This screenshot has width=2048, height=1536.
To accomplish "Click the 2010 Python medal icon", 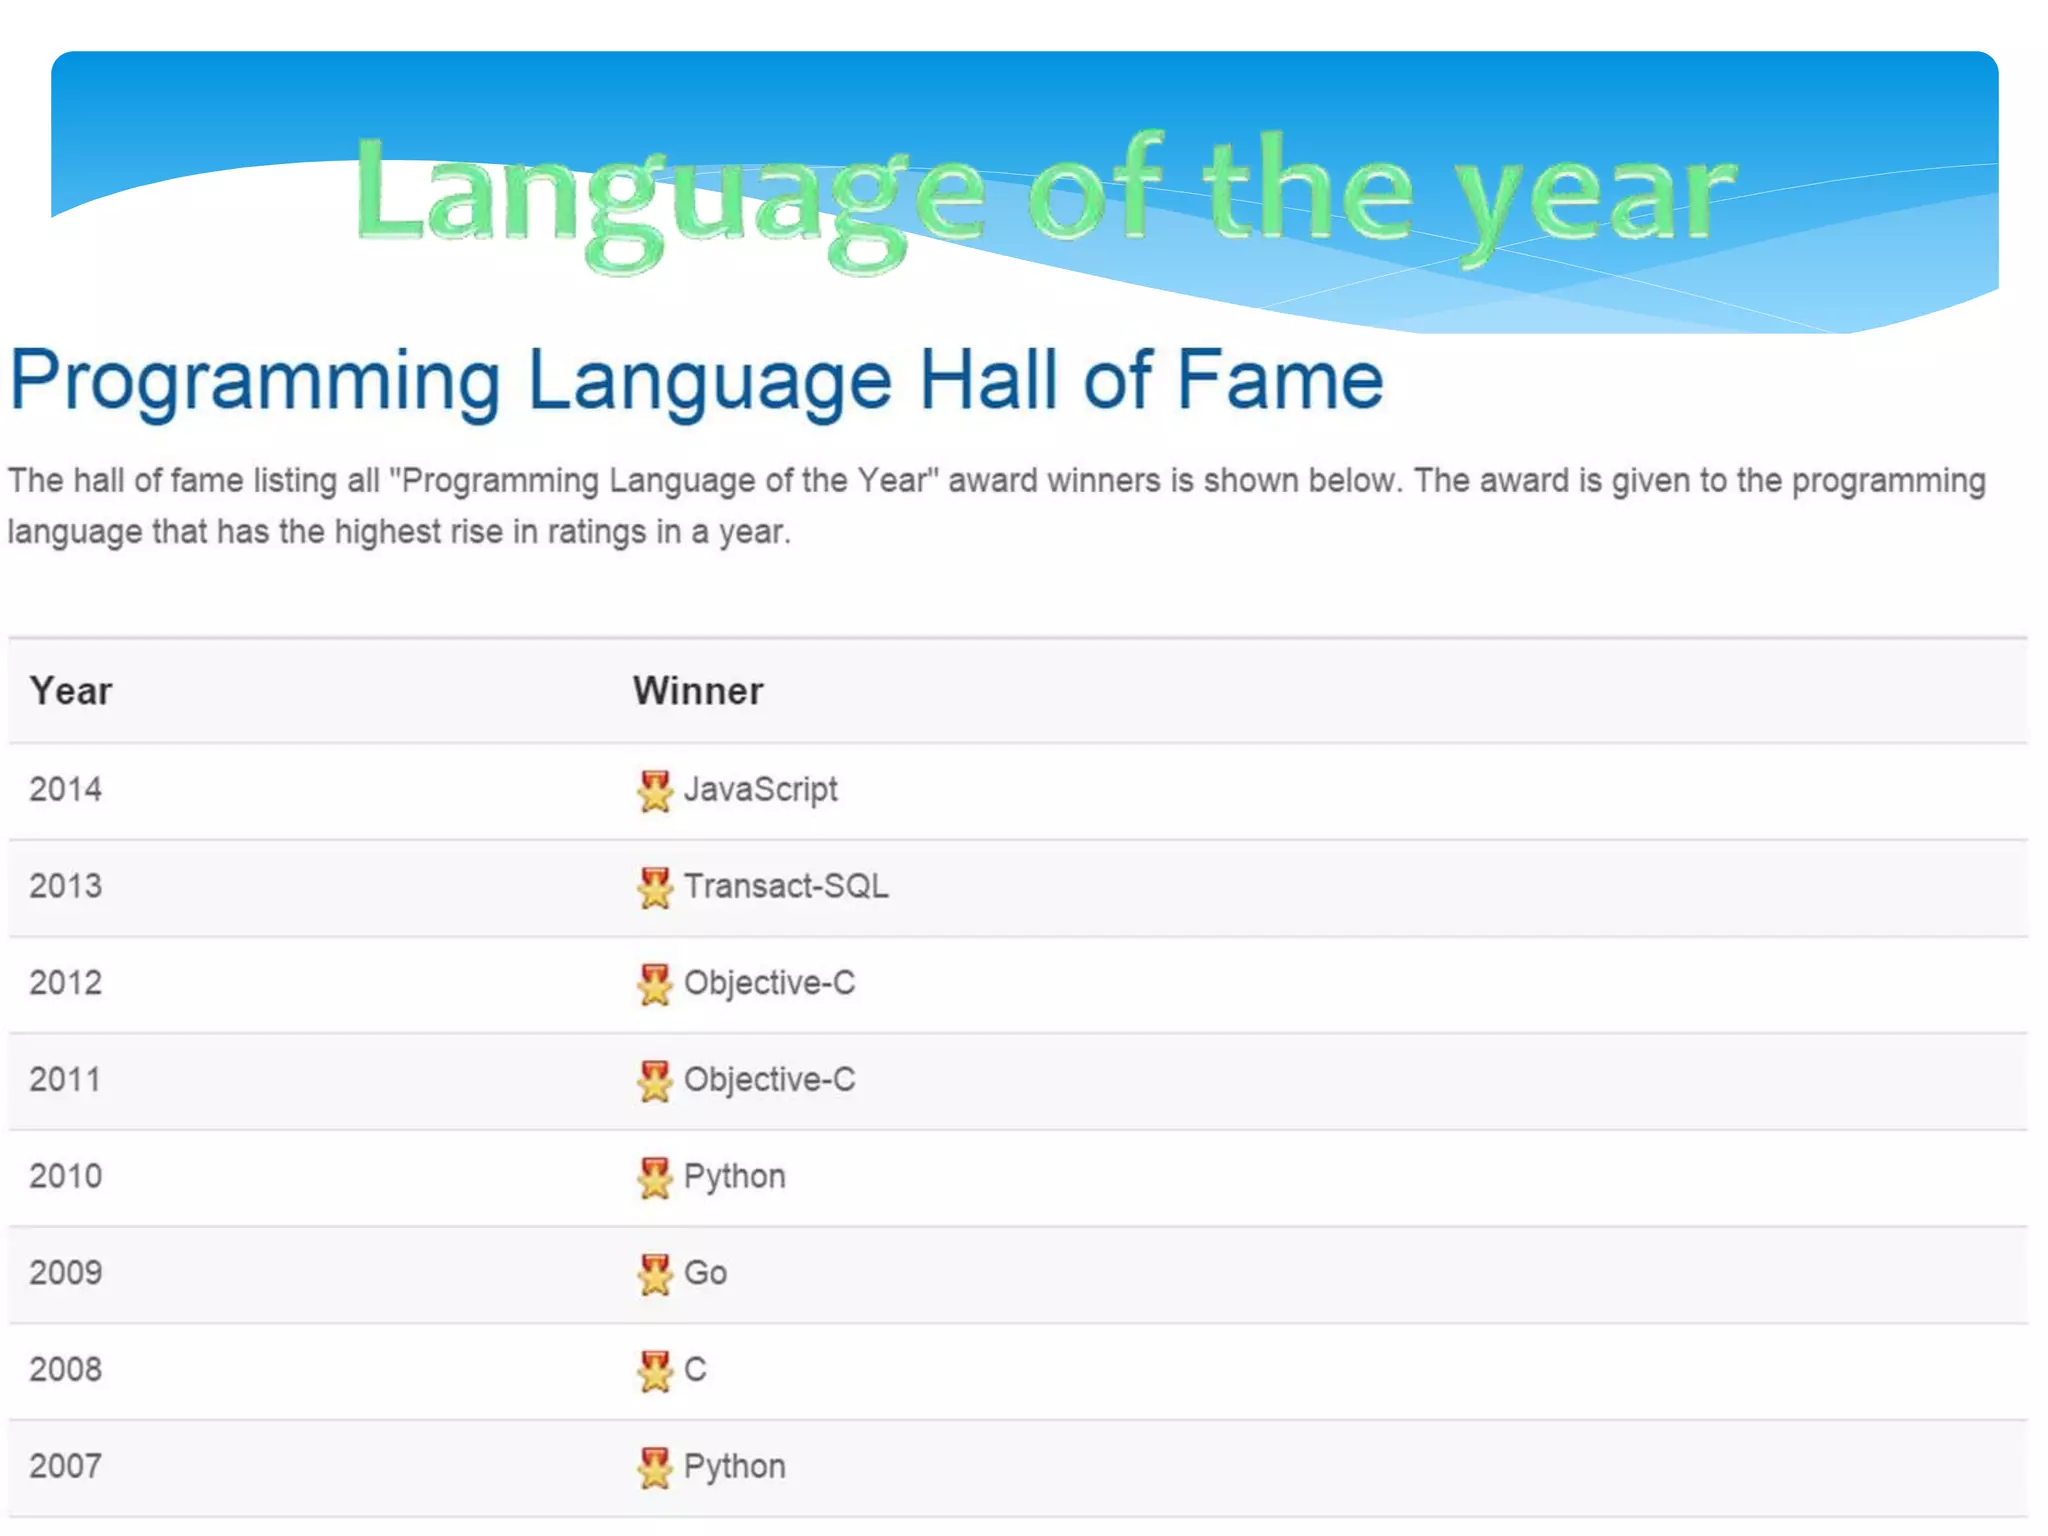I will 654,1178.
